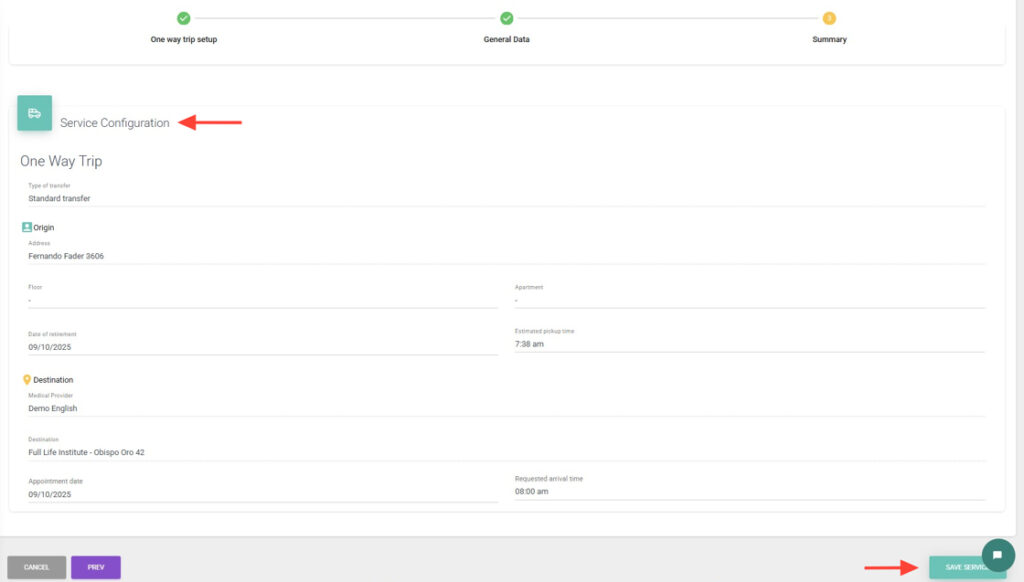1024x582 pixels.
Task: Go to General Data step label
Action: [507, 40]
